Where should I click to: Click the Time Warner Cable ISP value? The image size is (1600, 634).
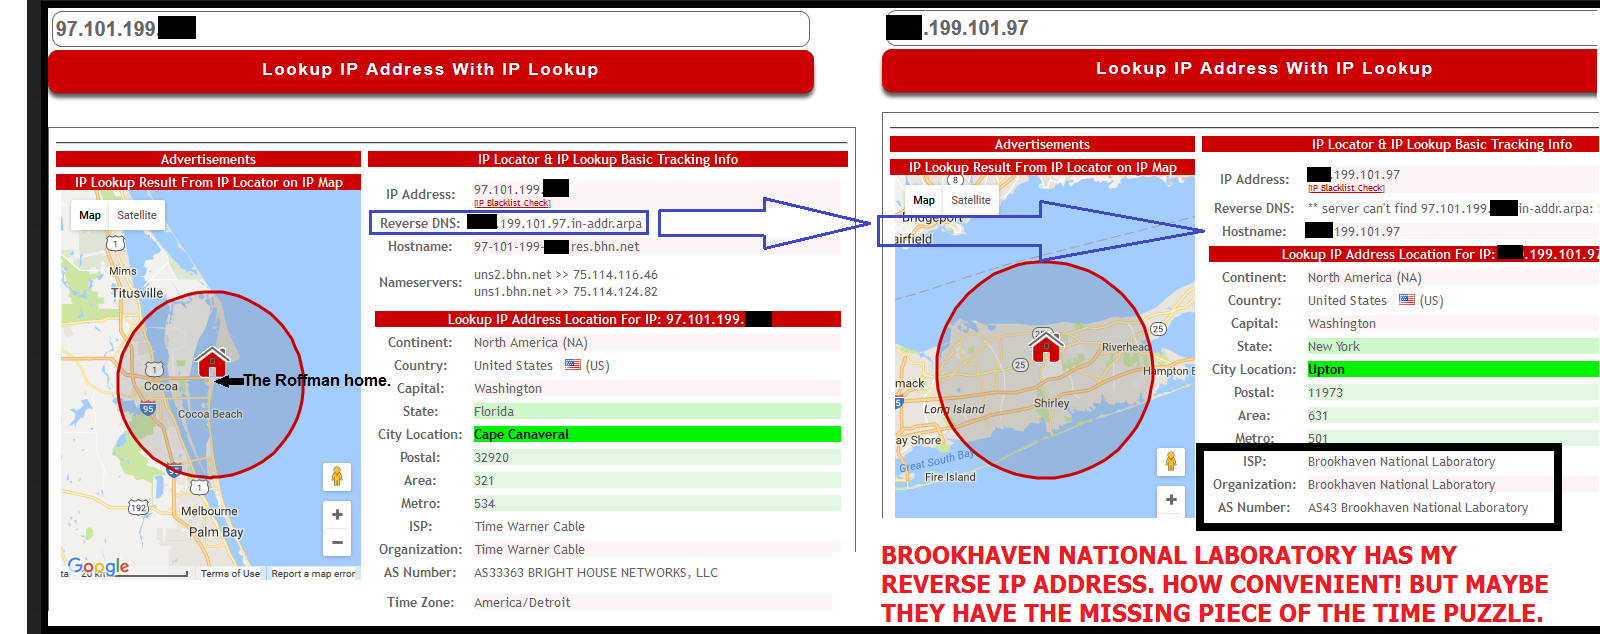tap(530, 526)
